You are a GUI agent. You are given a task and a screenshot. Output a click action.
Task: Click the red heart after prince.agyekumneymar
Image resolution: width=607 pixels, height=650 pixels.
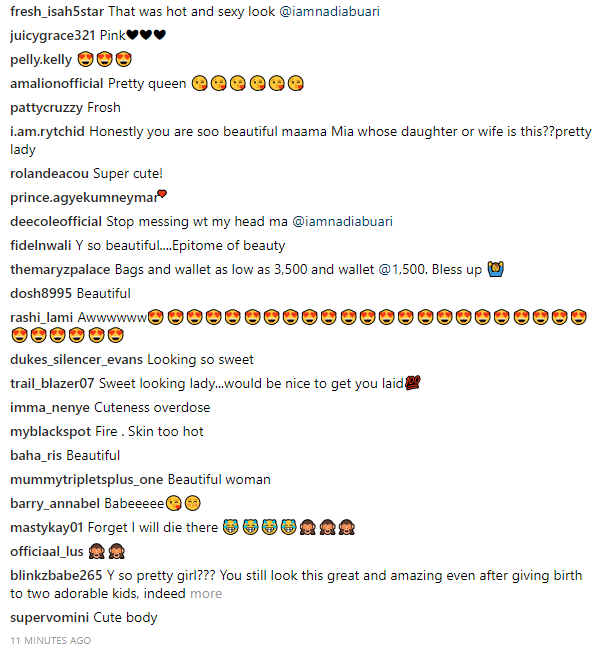tap(162, 194)
